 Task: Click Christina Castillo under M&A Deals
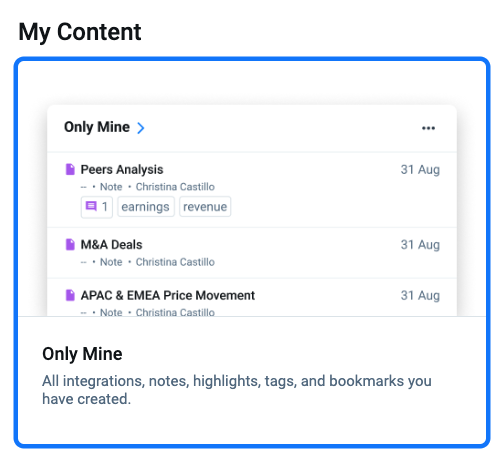point(175,262)
